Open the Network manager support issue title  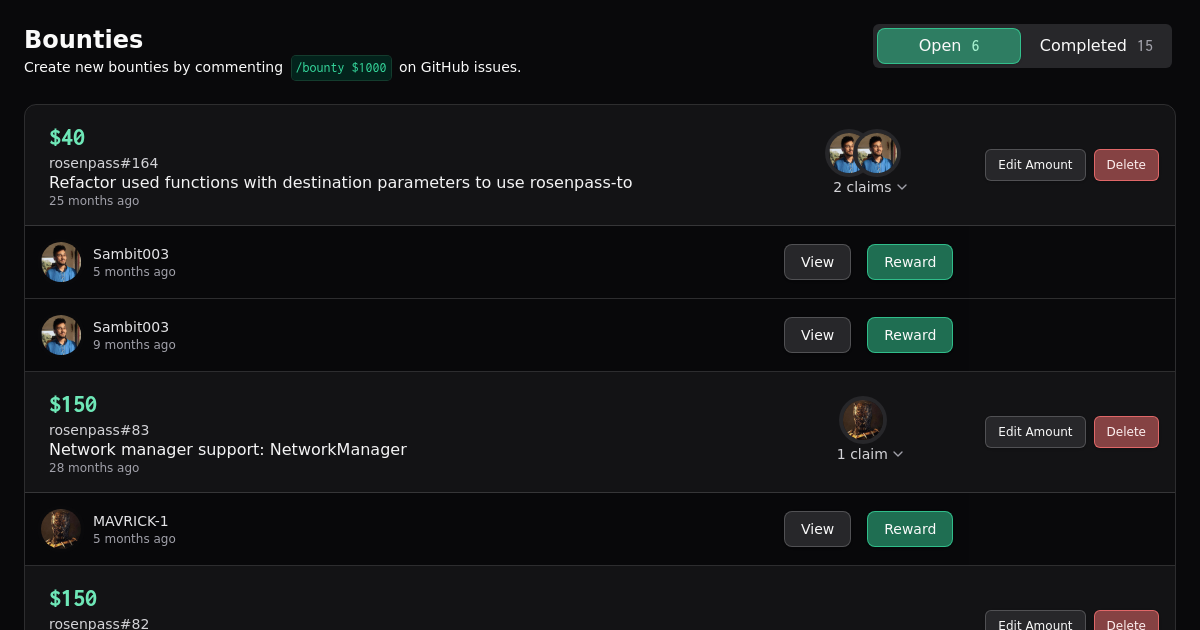(228, 449)
